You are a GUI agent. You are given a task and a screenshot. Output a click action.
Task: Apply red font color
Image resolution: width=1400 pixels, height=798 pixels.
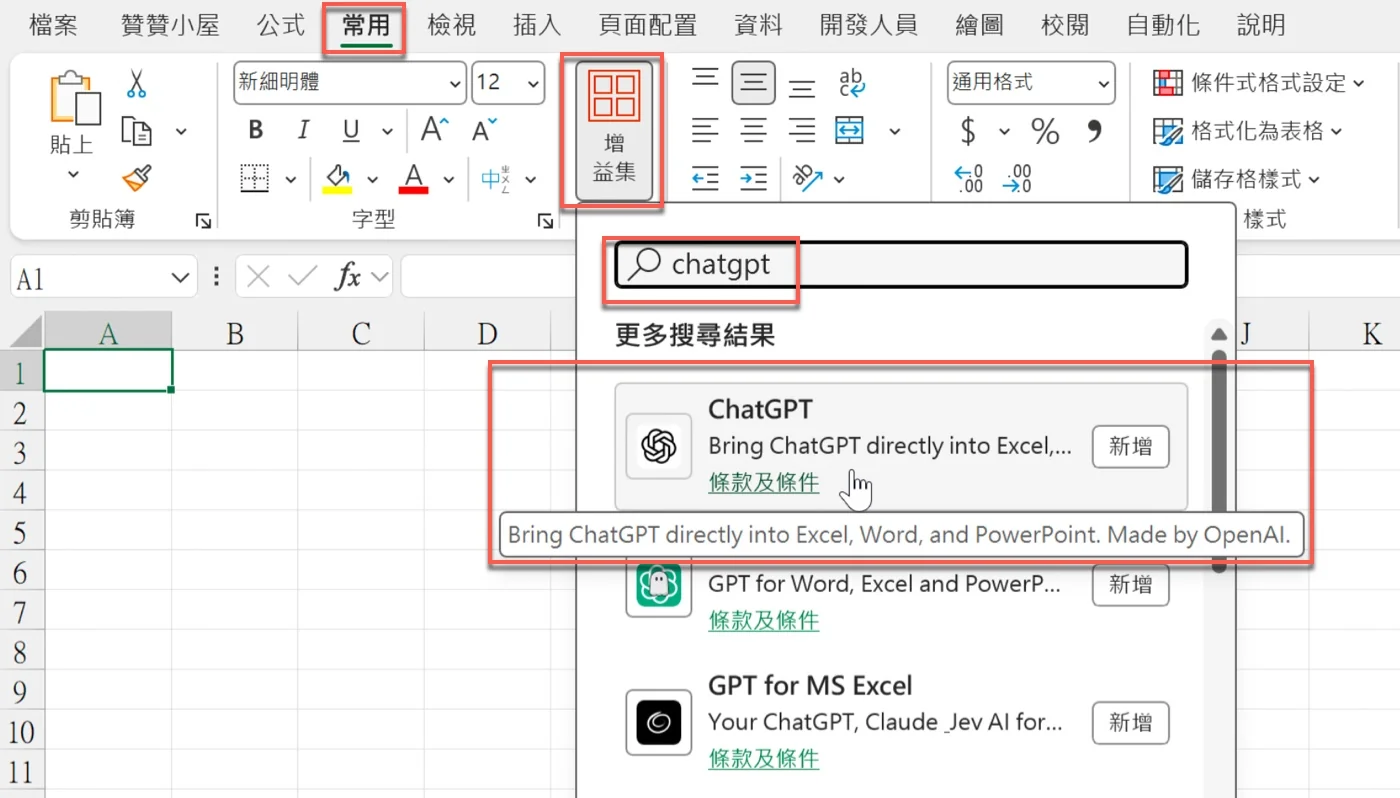coord(413,178)
